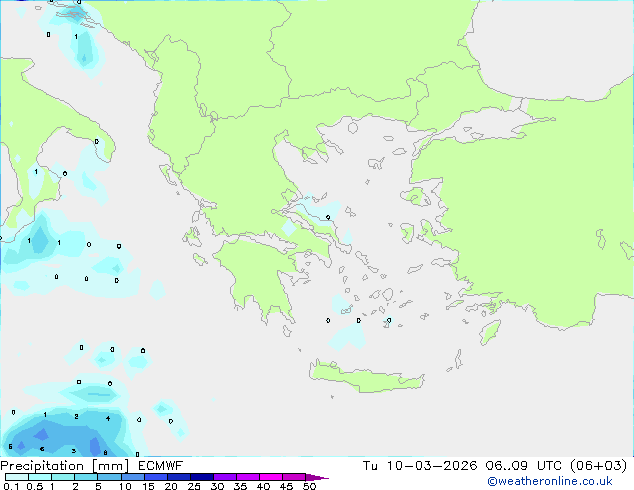
Task: Click the 'Precipitation [mm]' title label
Action: tap(65, 466)
